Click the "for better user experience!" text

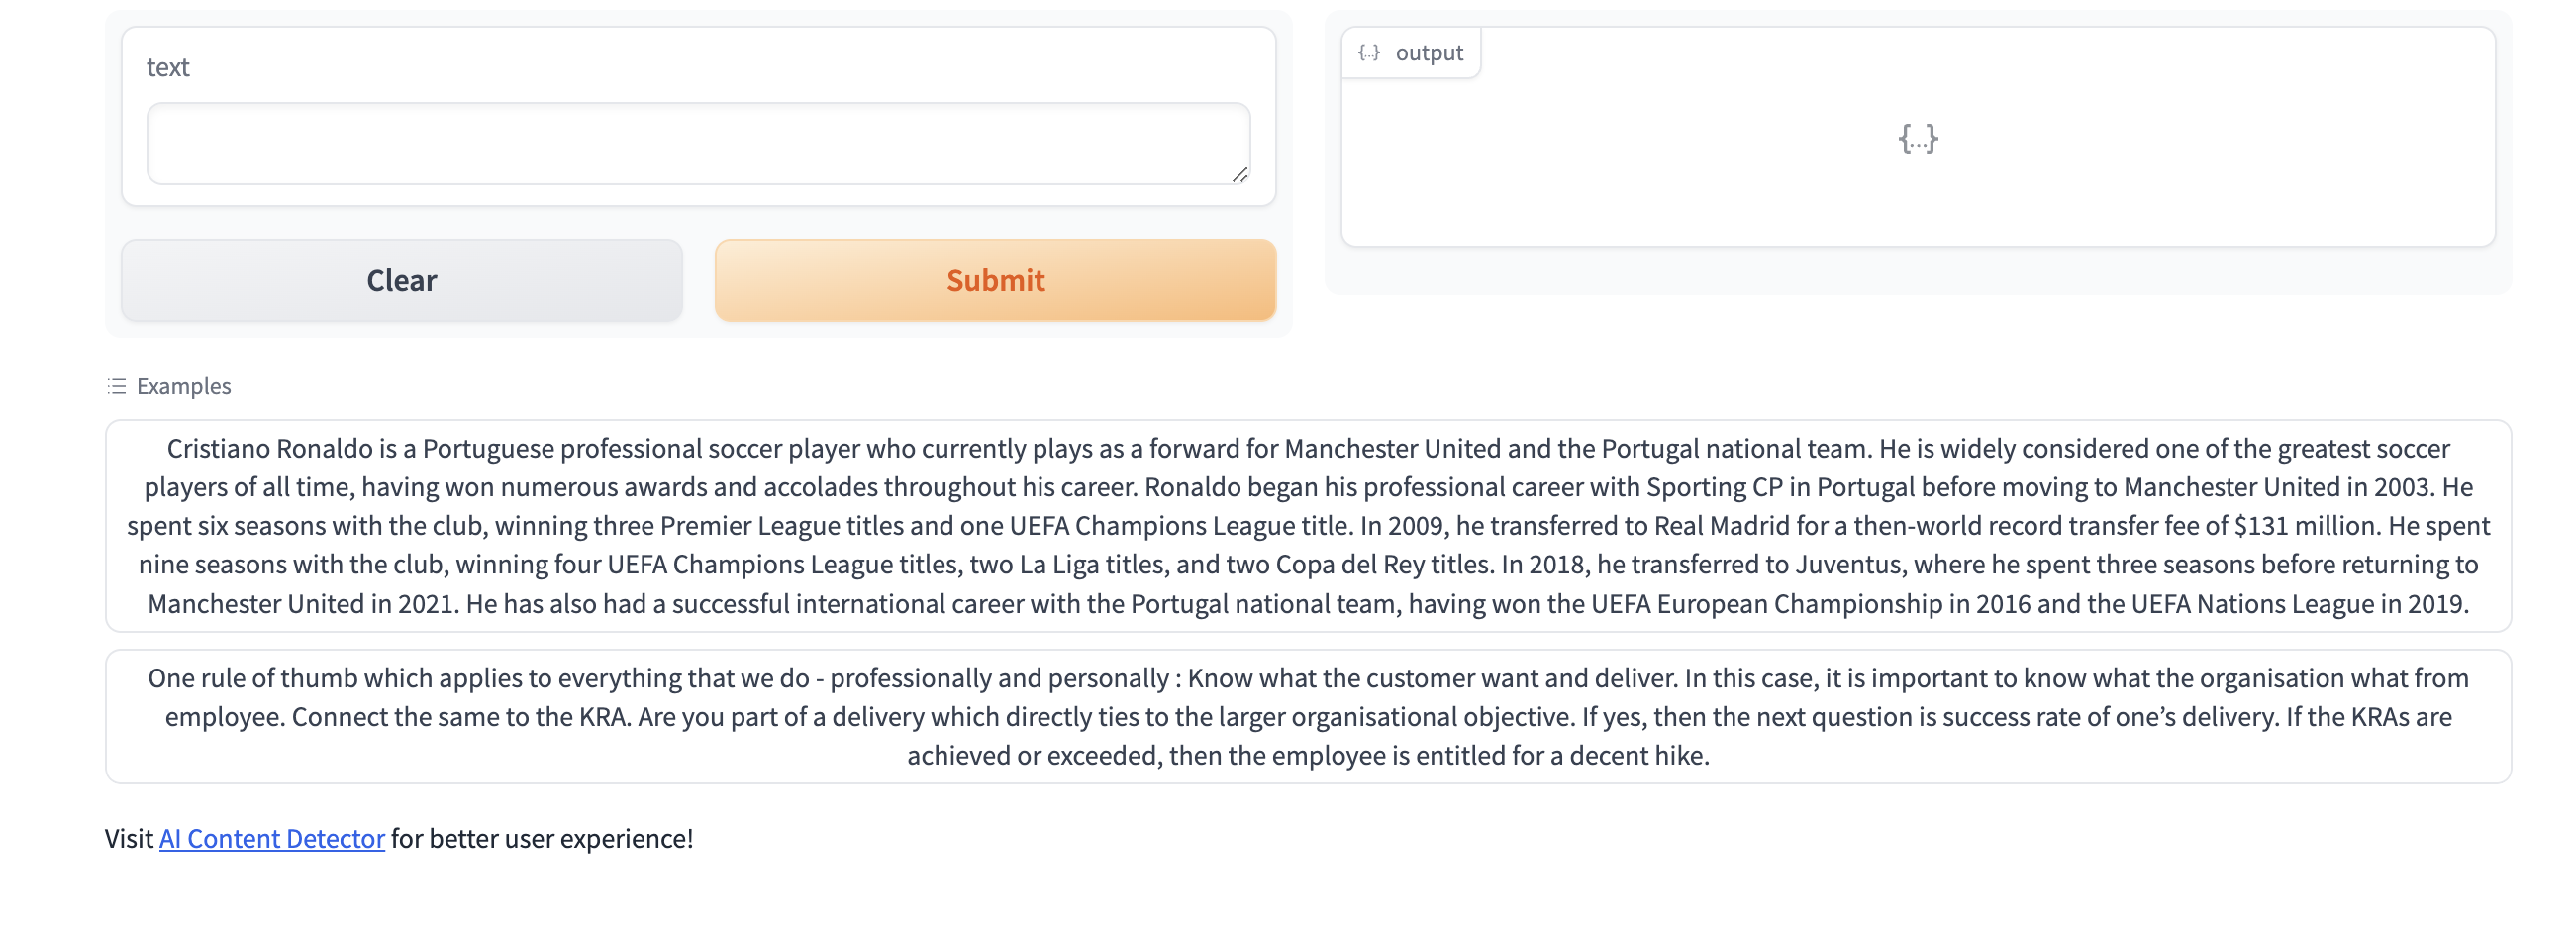point(541,838)
